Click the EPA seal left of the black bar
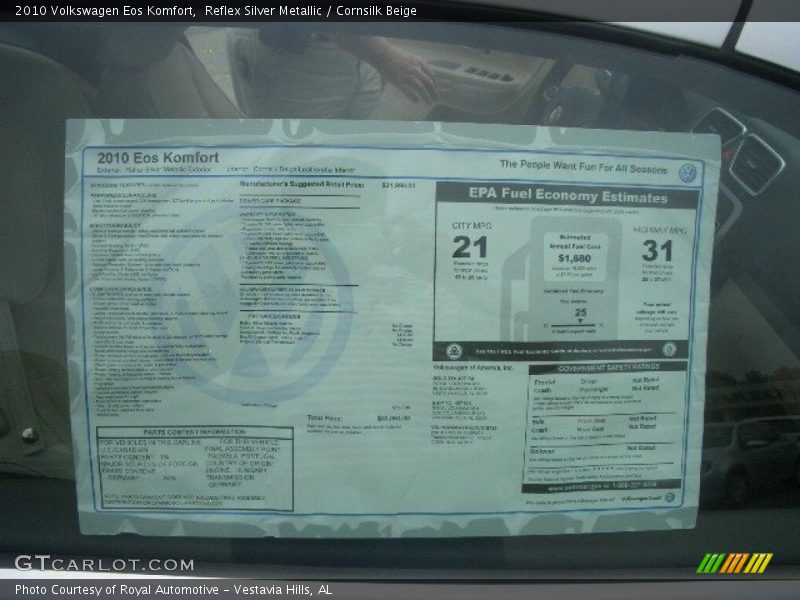 453,351
